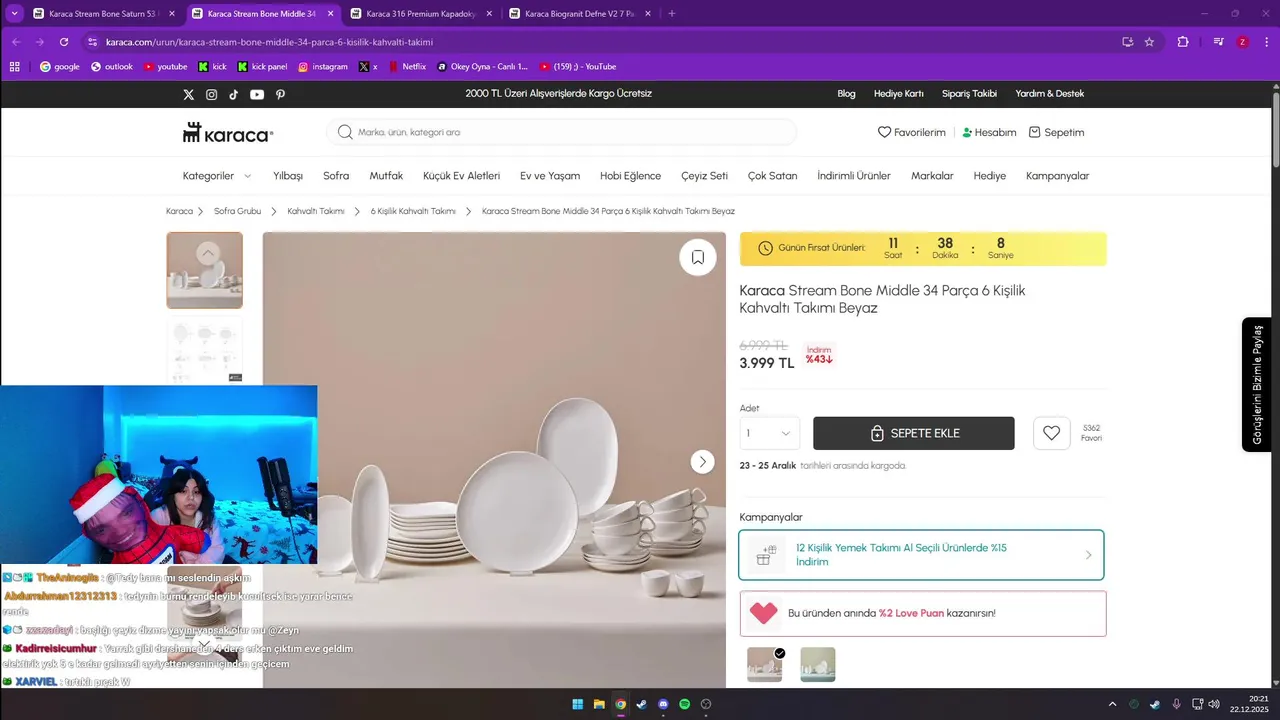Open Karaca's Instagram page from the header

[x=211, y=94]
